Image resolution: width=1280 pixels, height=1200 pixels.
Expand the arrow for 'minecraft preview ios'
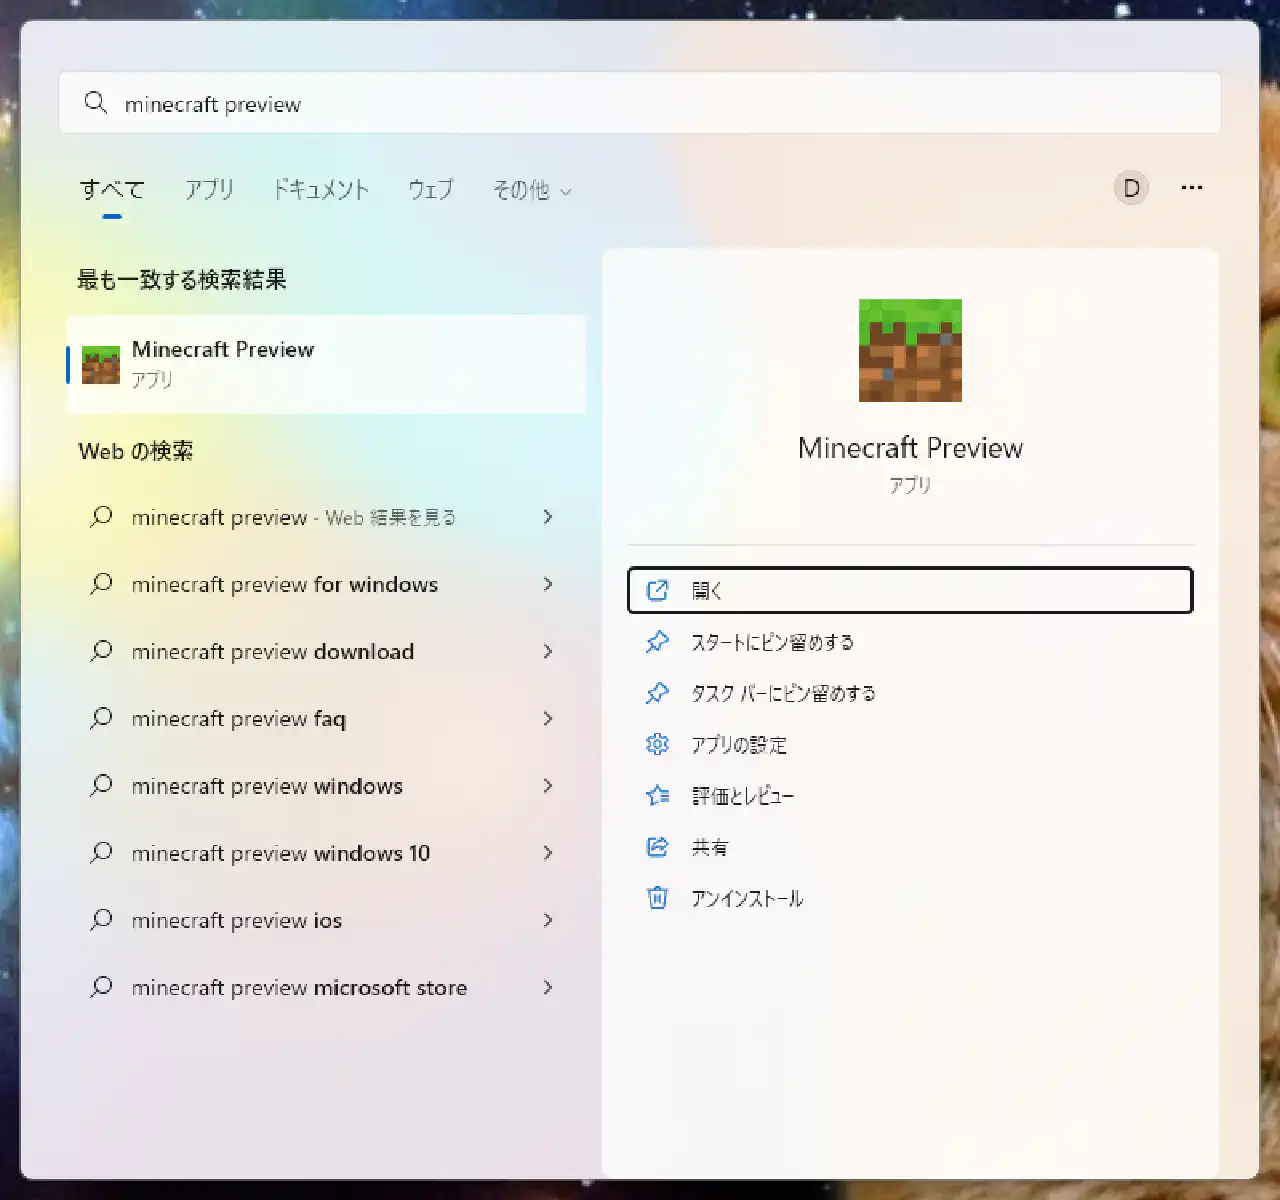click(x=548, y=920)
